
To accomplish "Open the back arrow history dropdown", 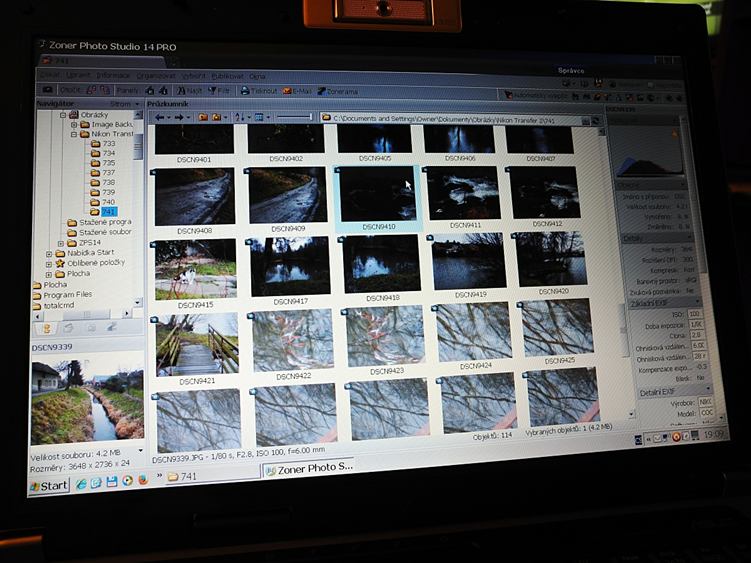I will click(169, 117).
